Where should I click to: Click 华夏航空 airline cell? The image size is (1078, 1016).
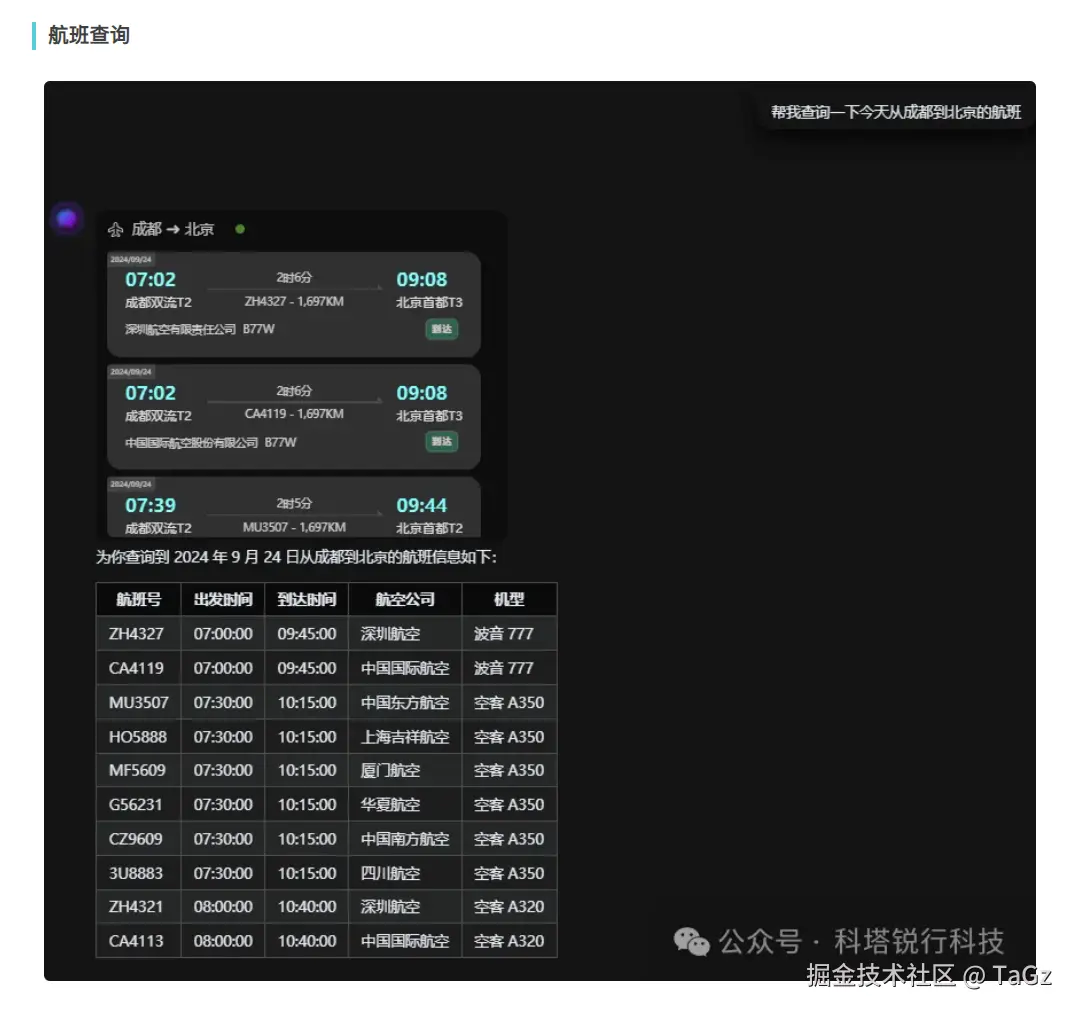click(405, 805)
